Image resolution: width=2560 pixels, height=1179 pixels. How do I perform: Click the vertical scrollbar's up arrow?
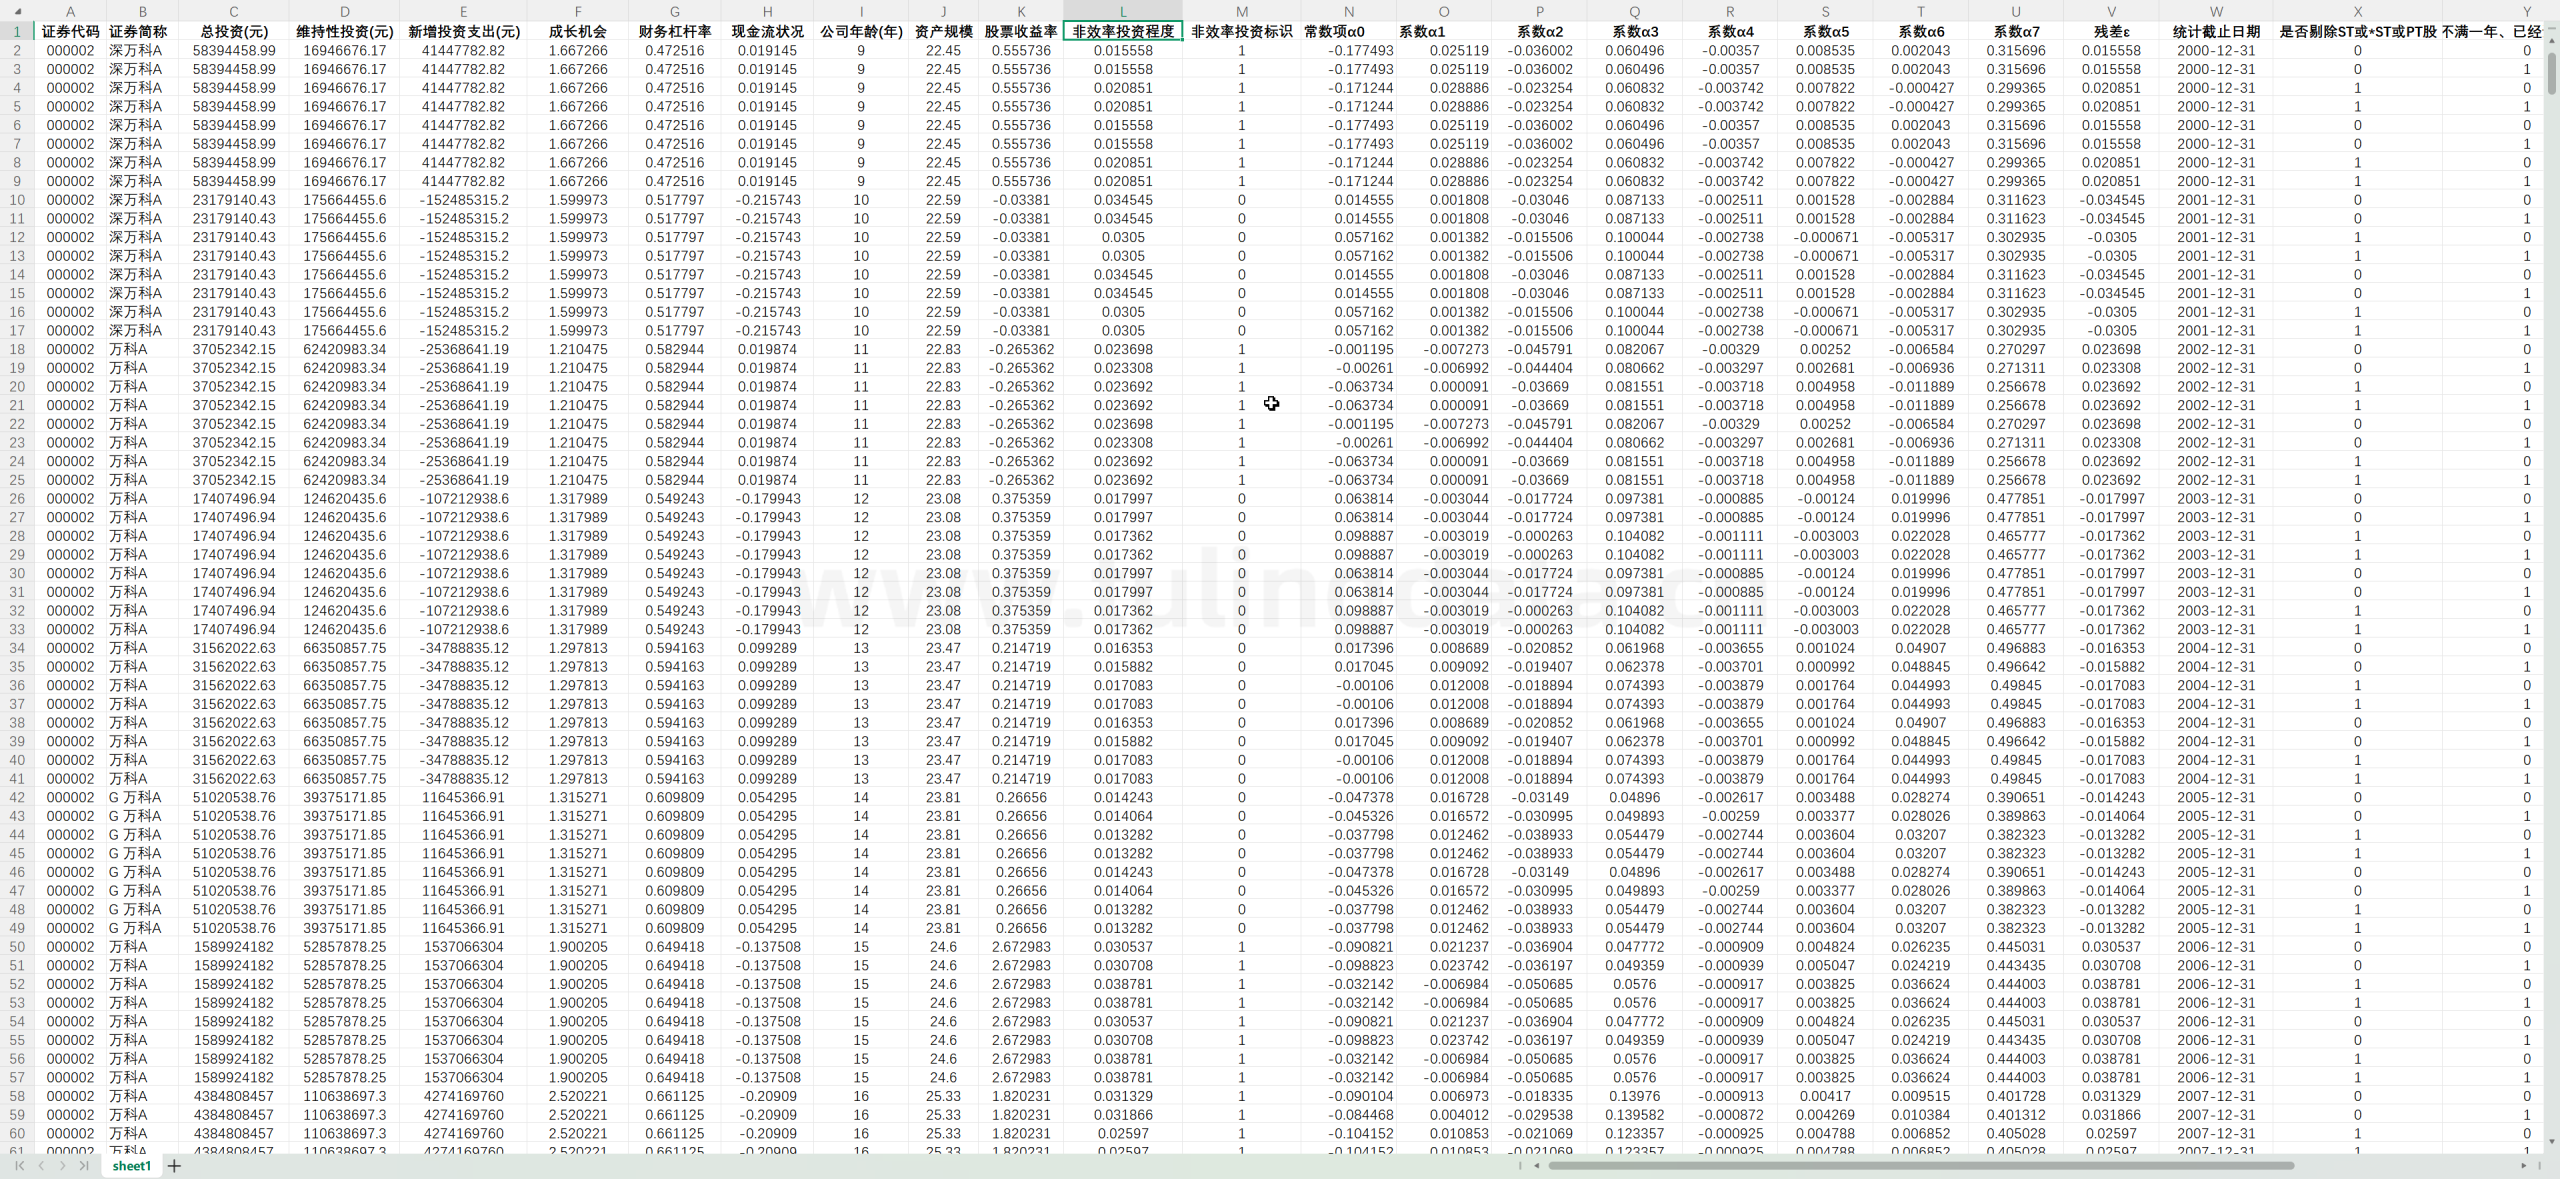[2551, 42]
